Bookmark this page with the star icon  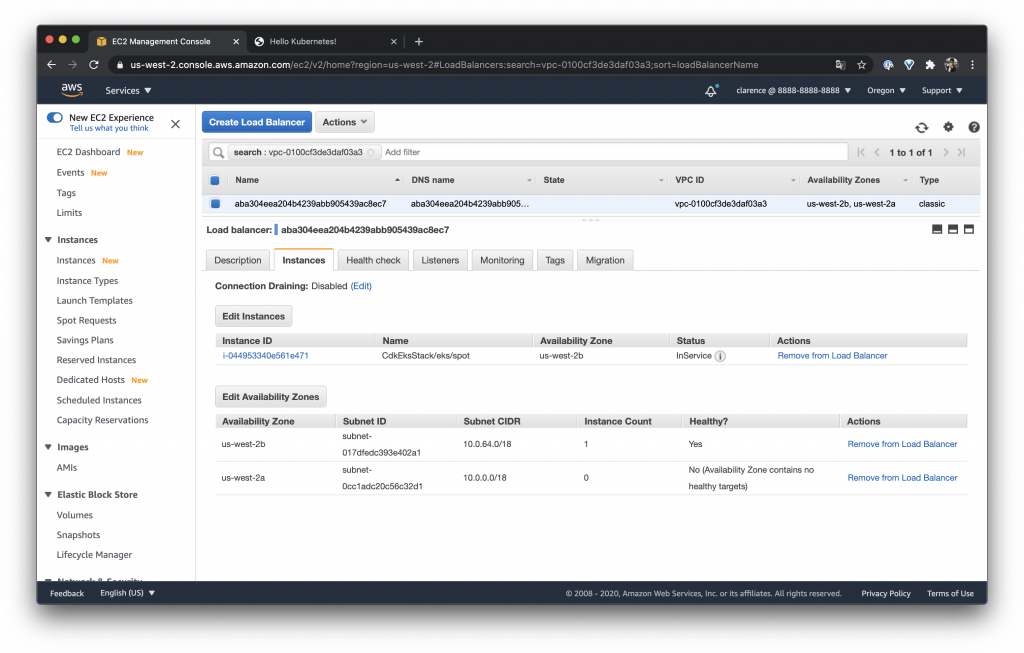[861, 65]
